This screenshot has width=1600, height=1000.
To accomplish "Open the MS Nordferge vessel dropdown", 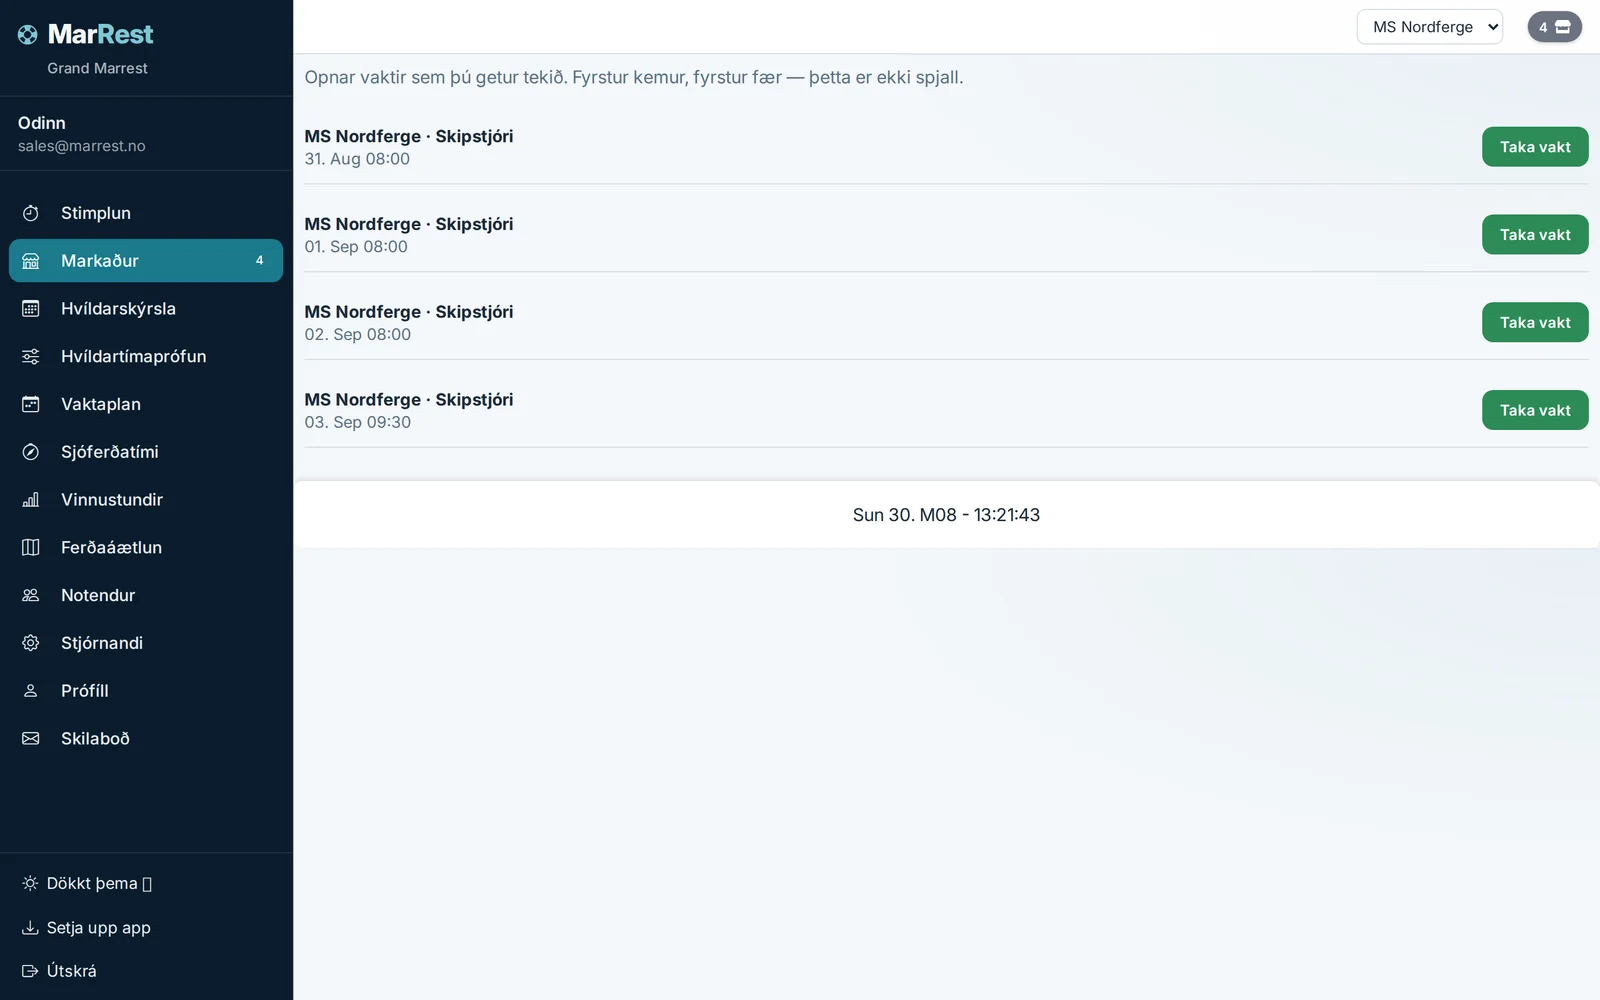I will (1429, 27).
